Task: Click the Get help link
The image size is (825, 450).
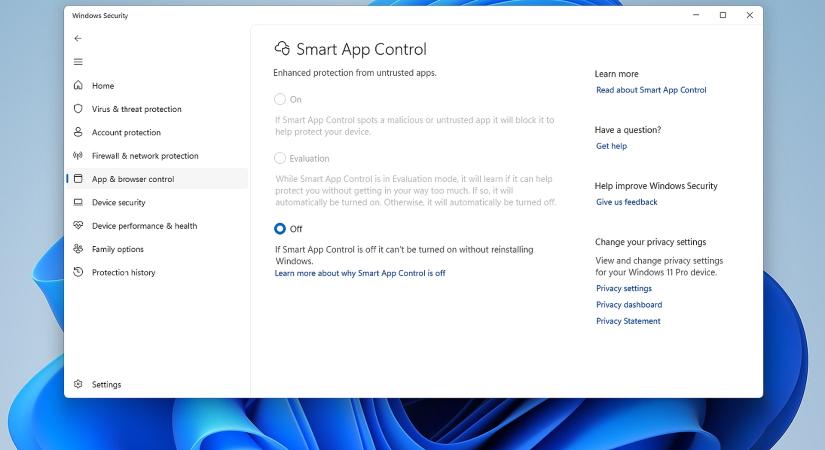Action: point(611,146)
